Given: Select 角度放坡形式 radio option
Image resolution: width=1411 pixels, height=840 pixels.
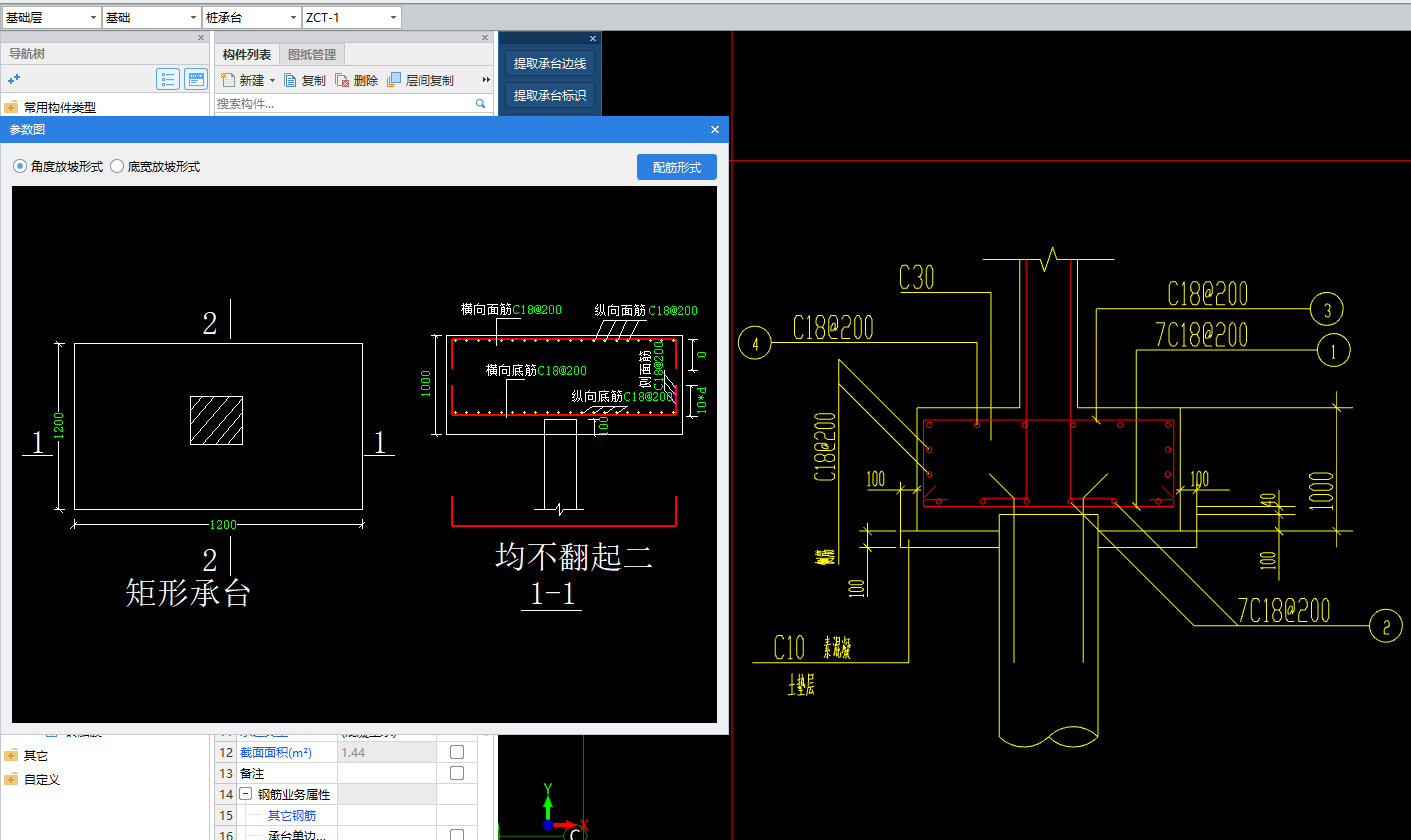Looking at the screenshot, I should click(x=20, y=167).
